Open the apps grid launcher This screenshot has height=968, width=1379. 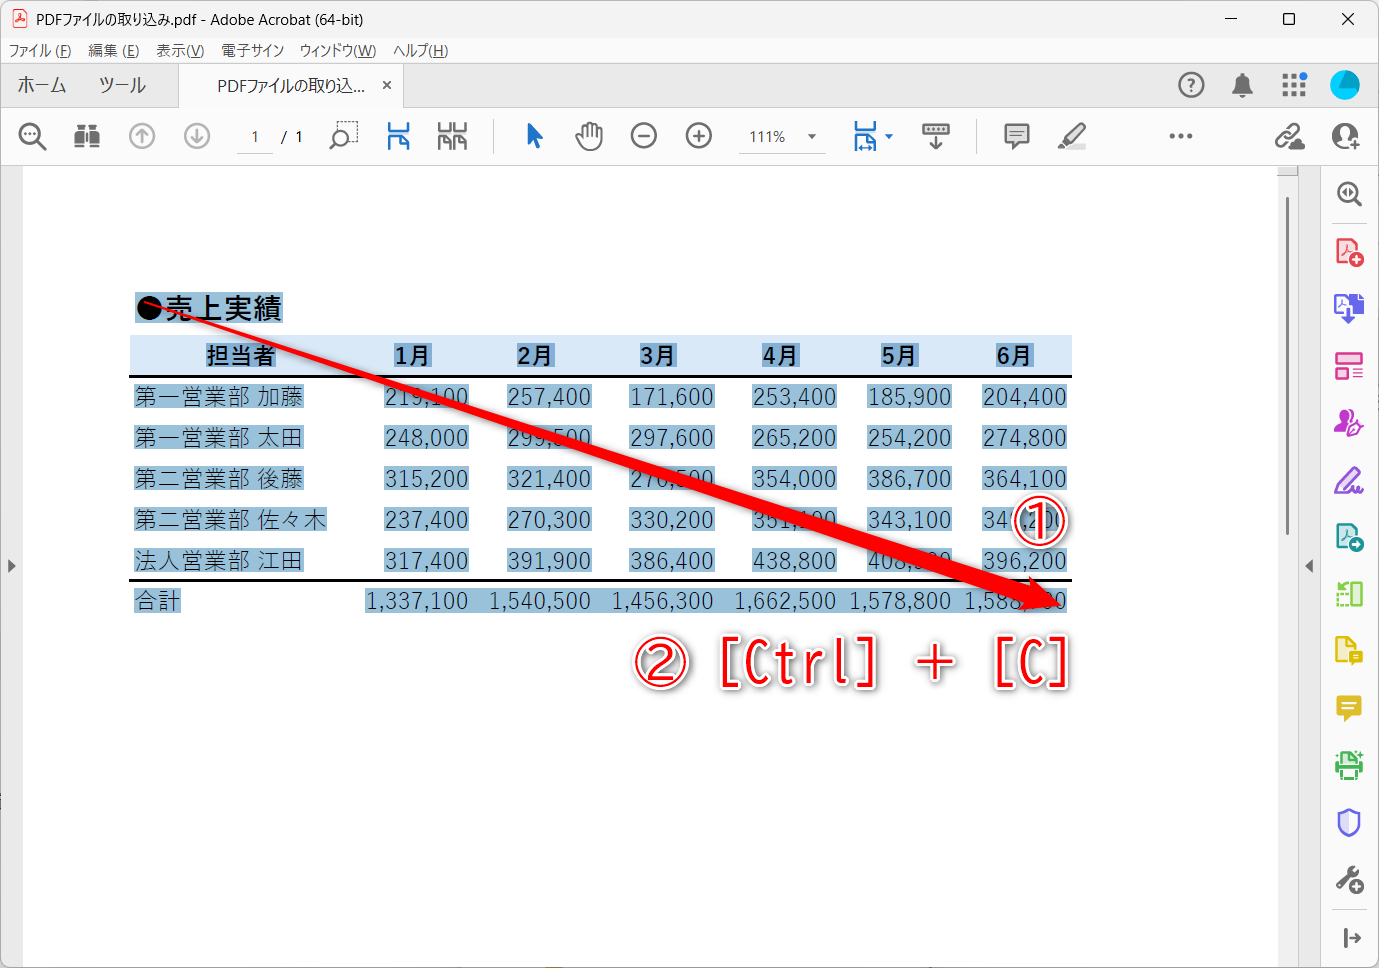click(x=1294, y=85)
